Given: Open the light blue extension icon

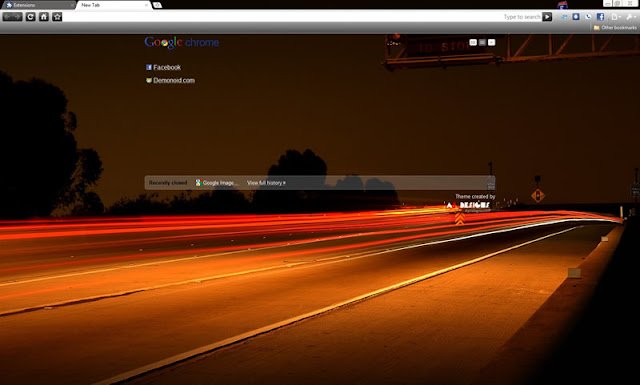Looking at the screenshot, I should click(x=564, y=17).
